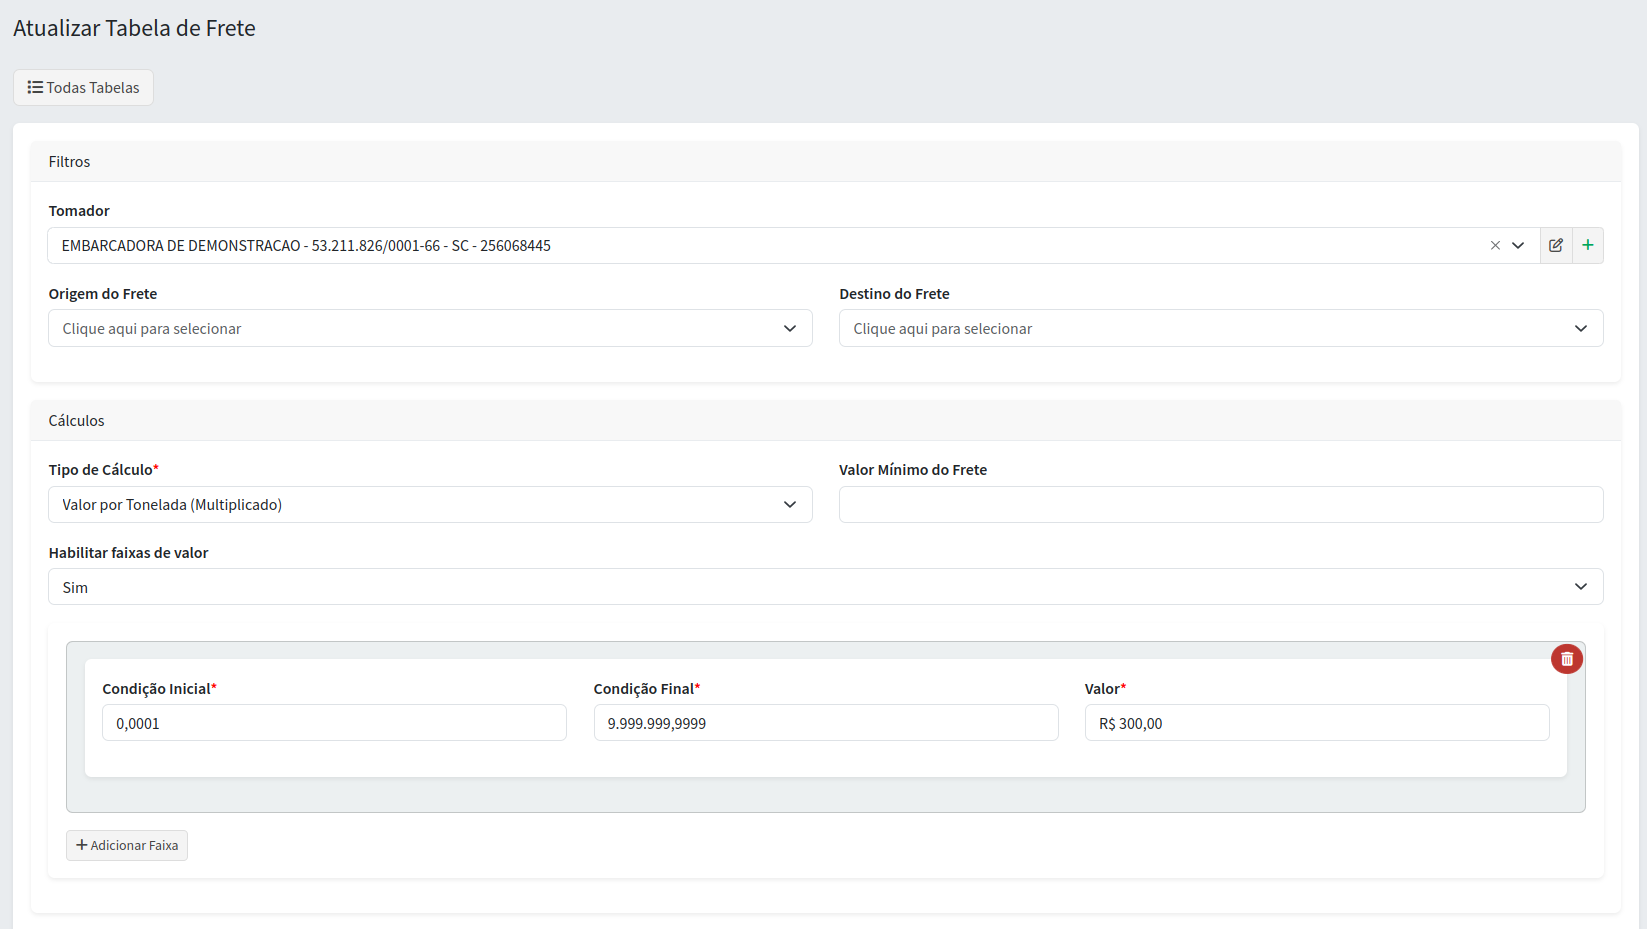Click the list icon in Todas Tabelas
The width and height of the screenshot is (1647, 929).
click(35, 88)
